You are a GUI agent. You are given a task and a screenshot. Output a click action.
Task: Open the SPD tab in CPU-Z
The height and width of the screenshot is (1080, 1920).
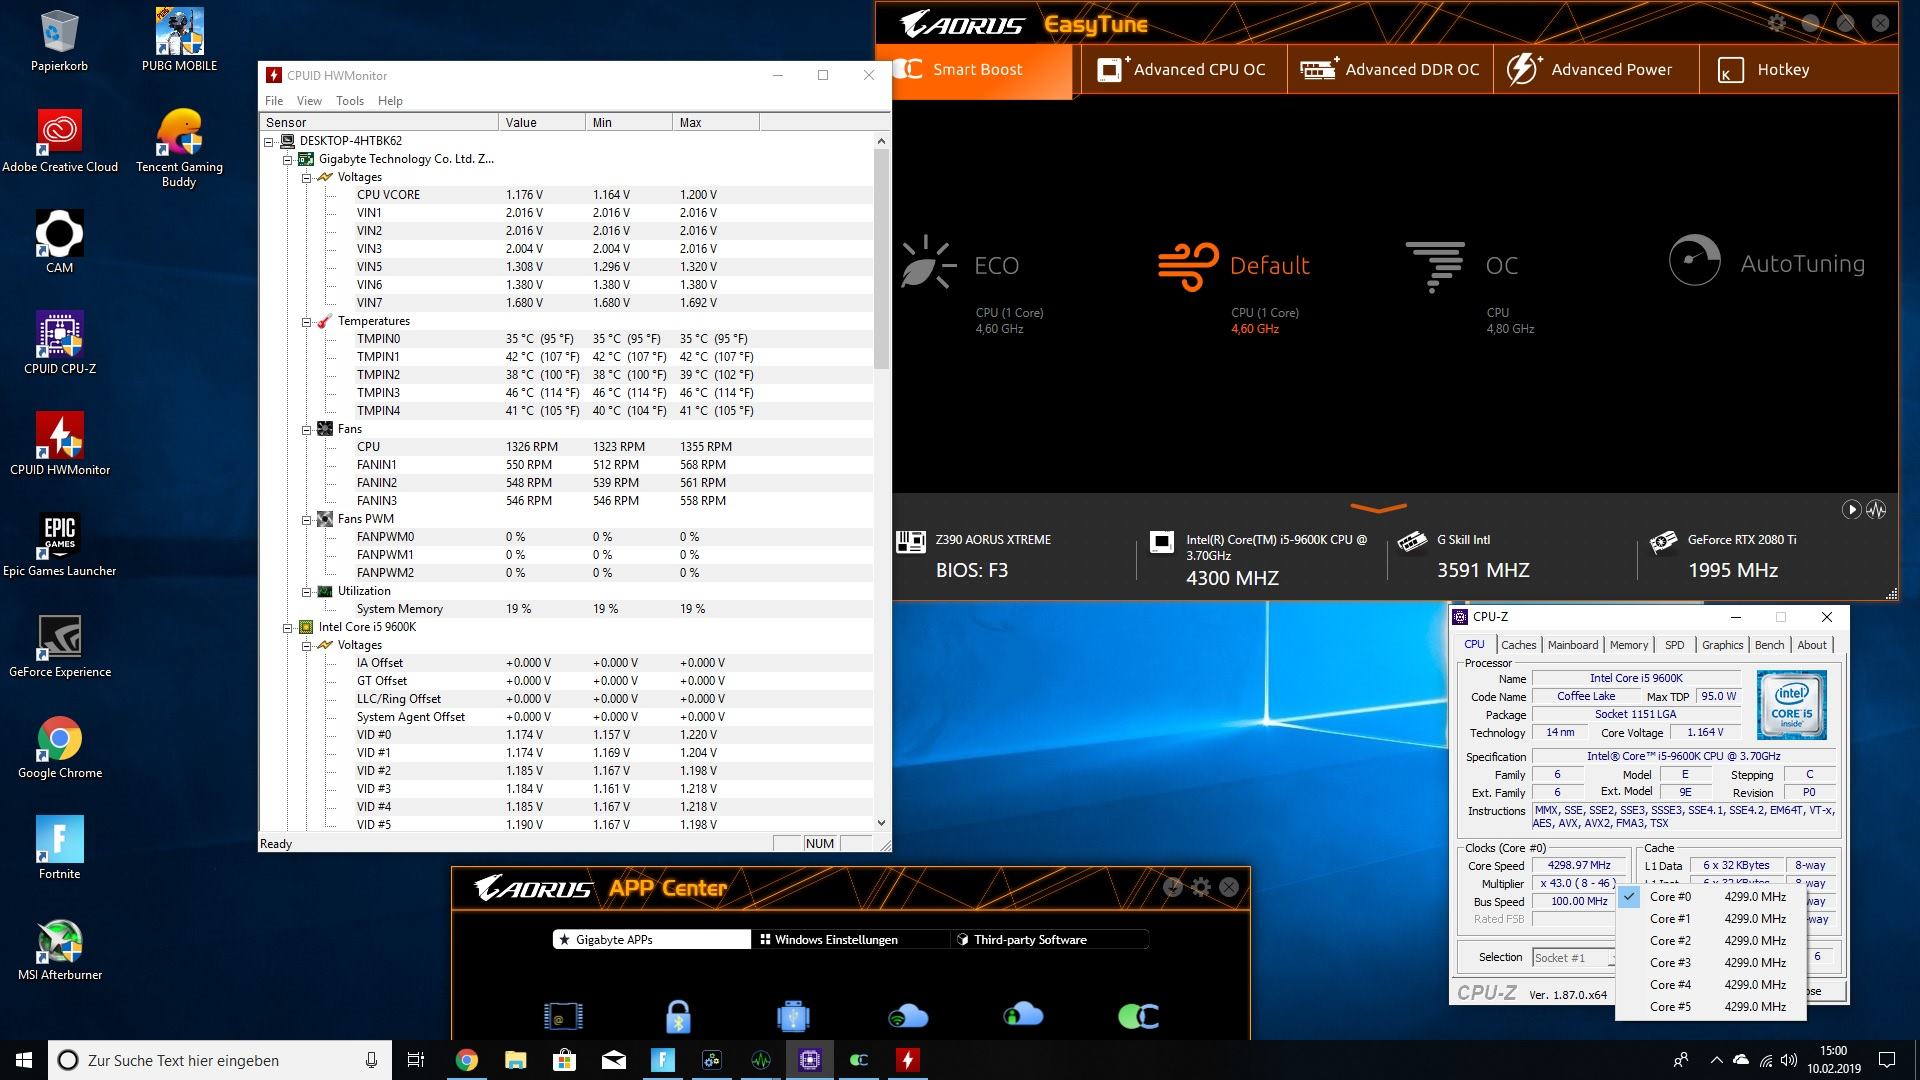coord(1674,645)
